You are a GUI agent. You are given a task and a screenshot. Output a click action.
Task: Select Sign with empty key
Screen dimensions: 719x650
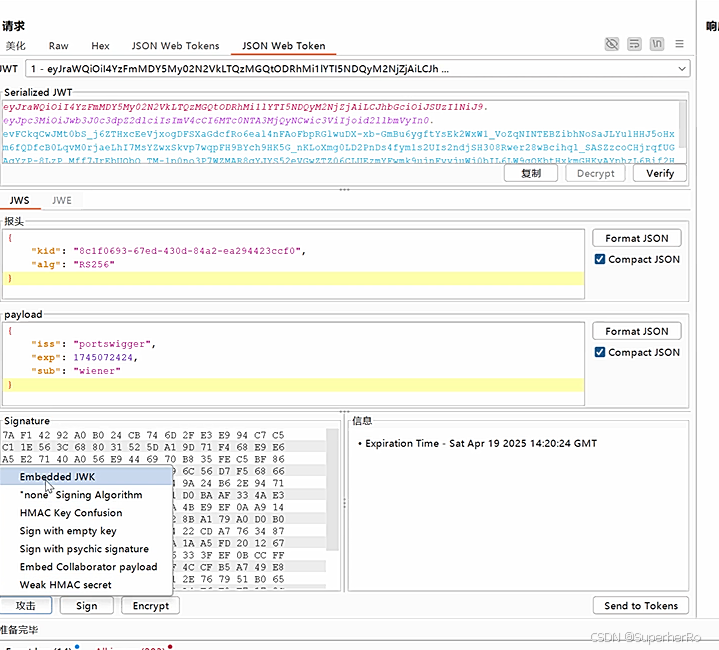click(x=86, y=531)
